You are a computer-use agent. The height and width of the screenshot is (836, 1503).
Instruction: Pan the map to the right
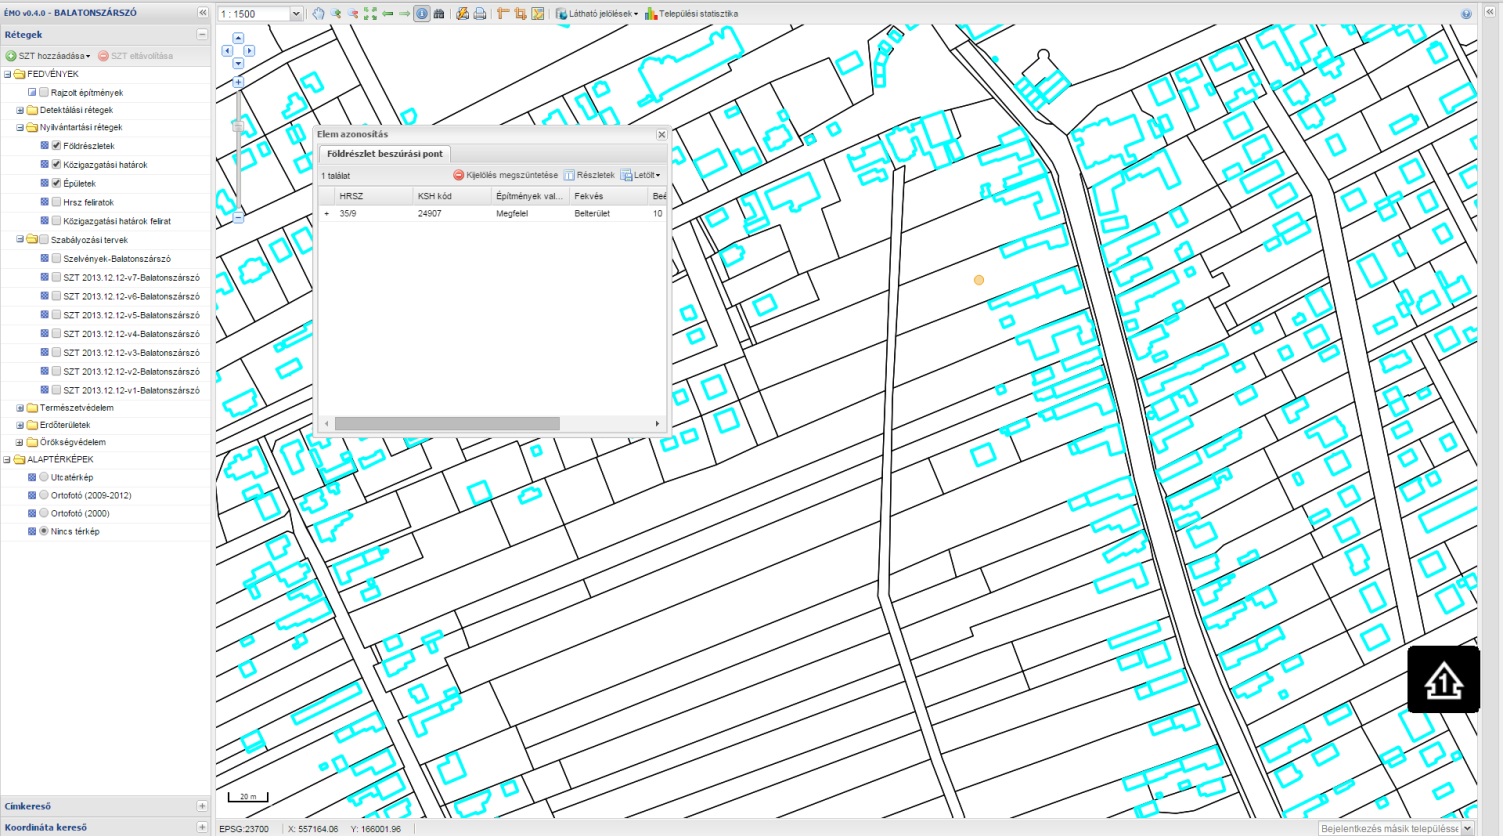pyautogui.click(x=249, y=50)
